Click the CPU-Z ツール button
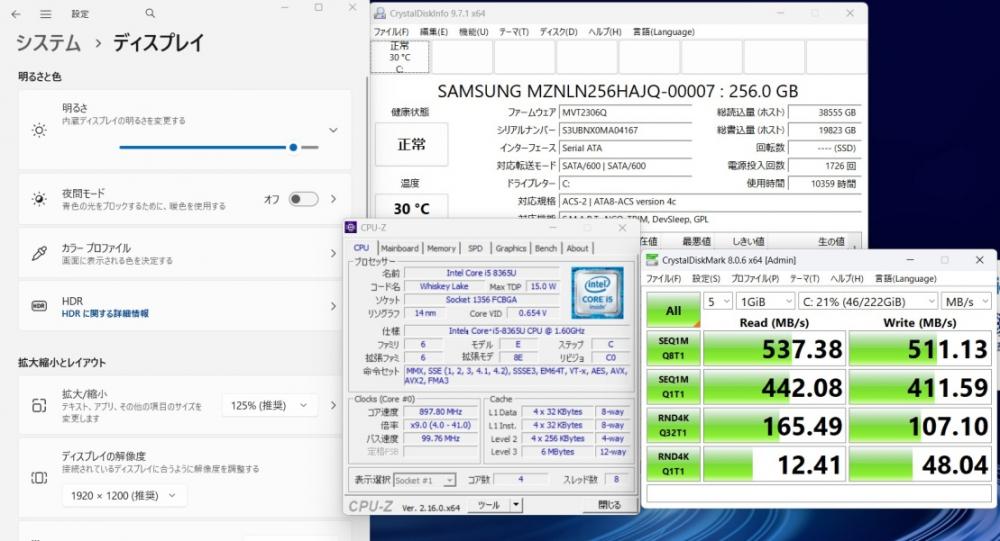This screenshot has width=1000, height=541. [489, 505]
